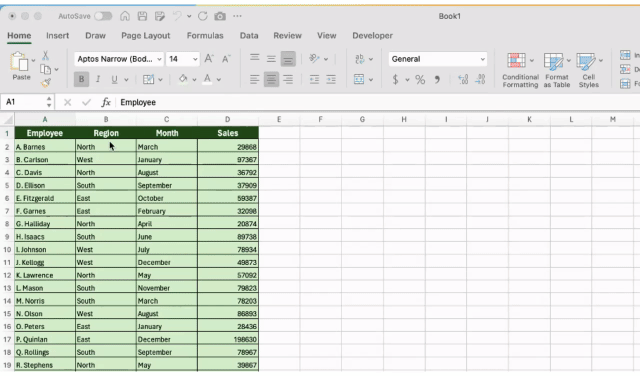Click the fx insert function button
The height and width of the screenshot is (376, 640).
(106, 102)
